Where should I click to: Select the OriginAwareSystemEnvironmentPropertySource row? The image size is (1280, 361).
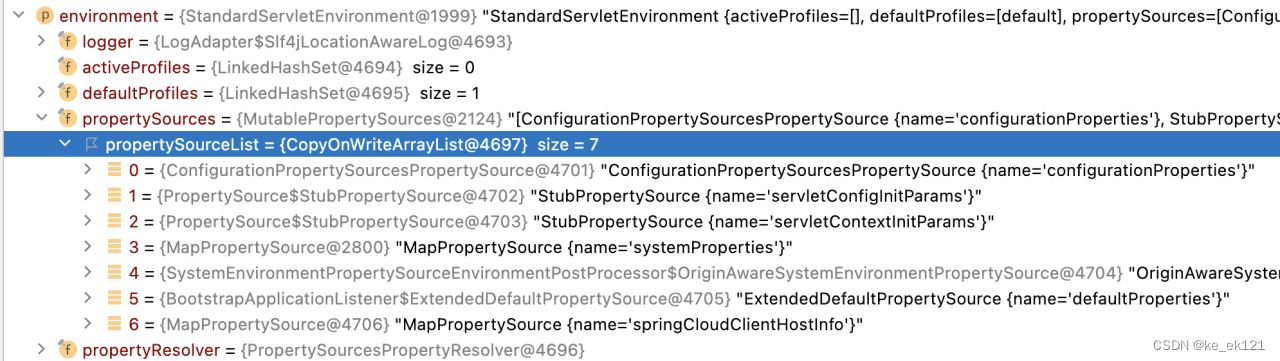[640, 273]
